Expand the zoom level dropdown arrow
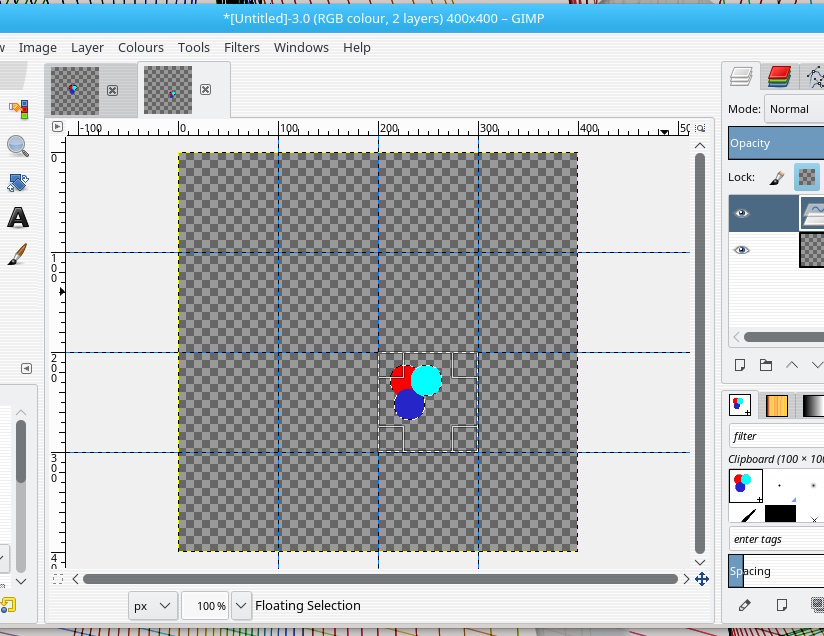824x636 pixels. [241, 605]
